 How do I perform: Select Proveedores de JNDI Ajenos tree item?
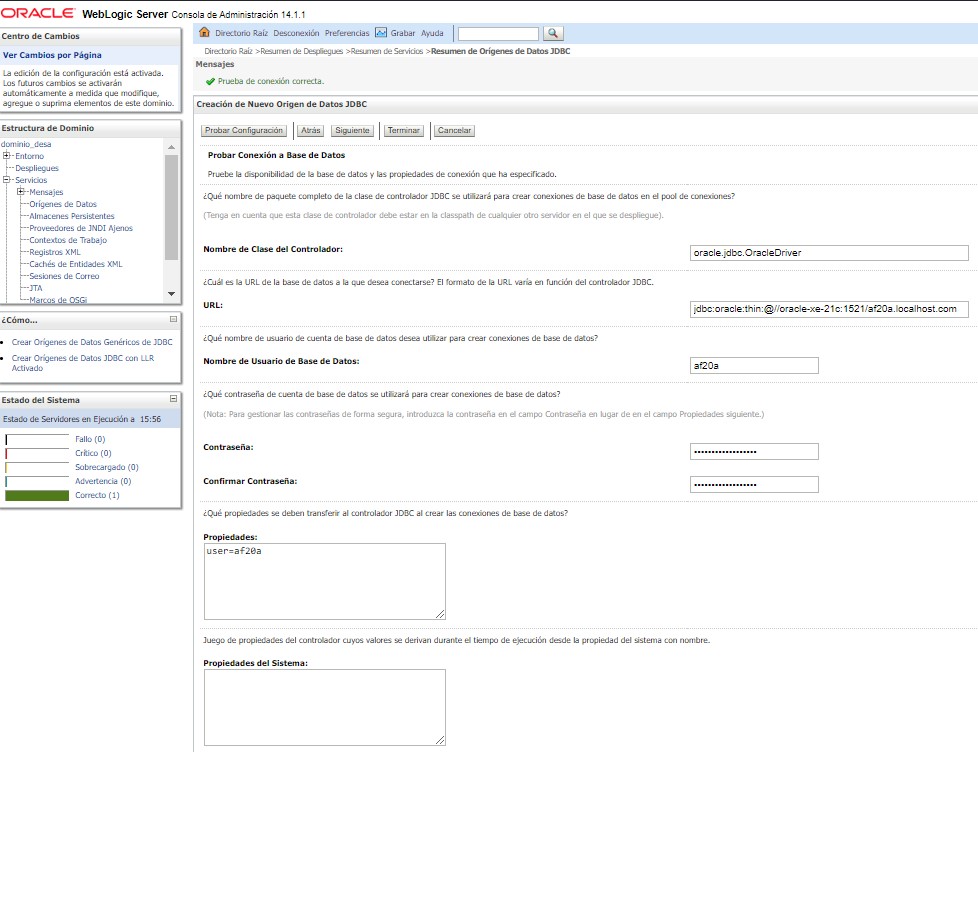tap(81, 228)
